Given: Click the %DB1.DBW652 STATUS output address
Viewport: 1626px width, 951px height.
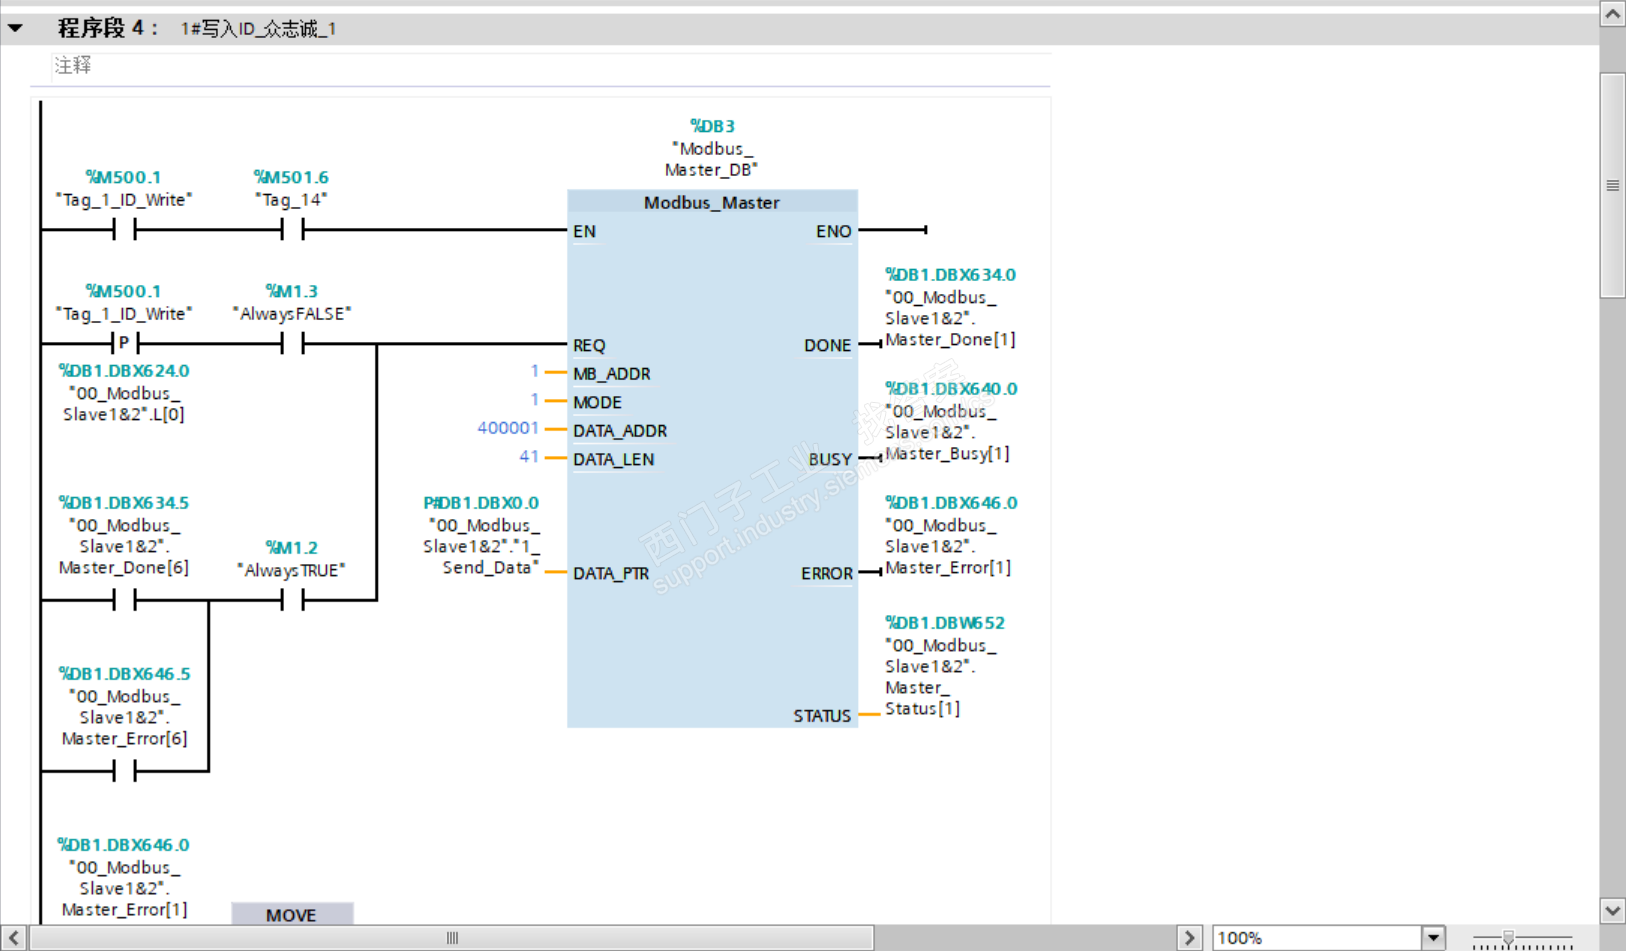Looking at the screenshot, I should coord(945,623).
